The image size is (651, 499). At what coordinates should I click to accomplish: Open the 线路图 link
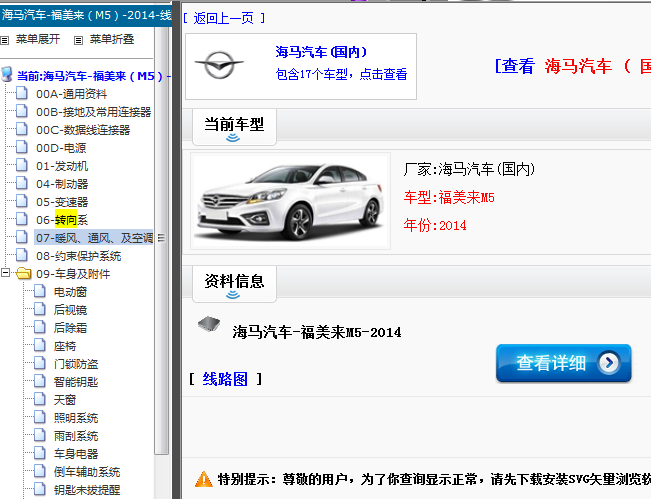(x=225, y=379)
